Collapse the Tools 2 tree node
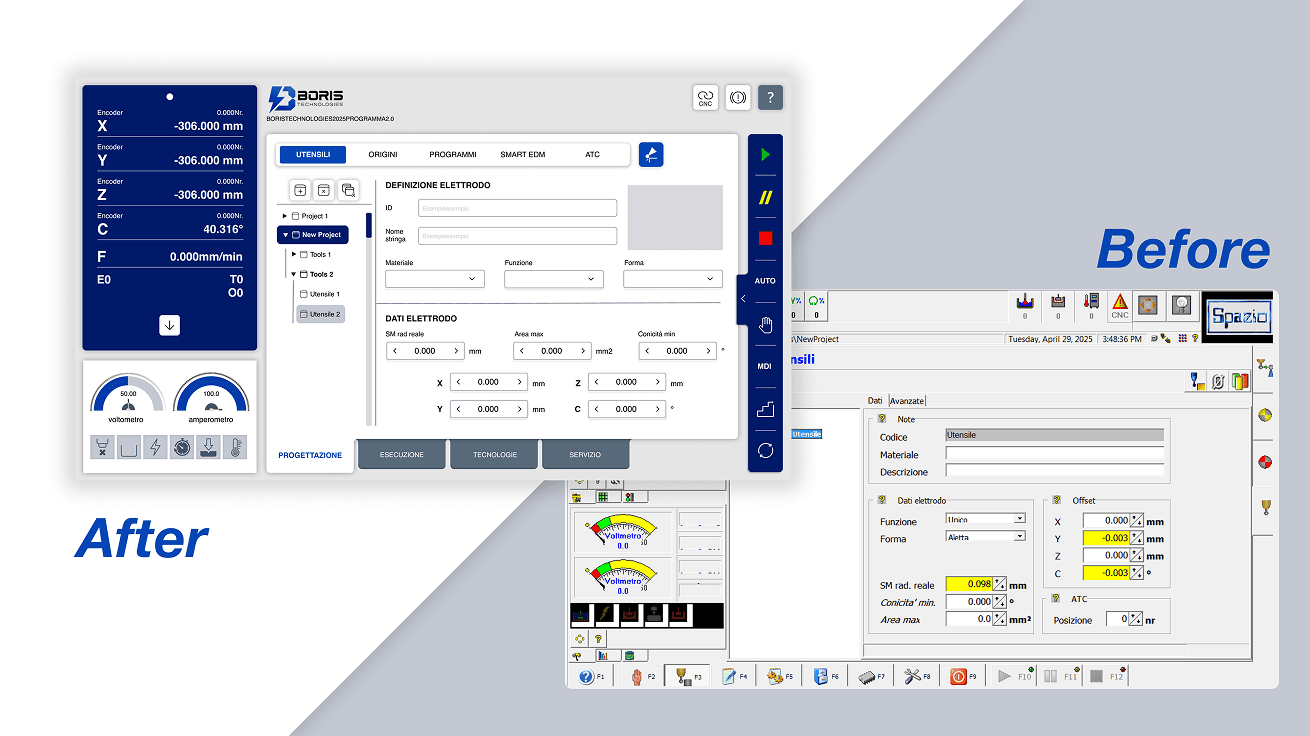Image resolution: width=1310 pixels, height=736 pixels. coord(294,274)
